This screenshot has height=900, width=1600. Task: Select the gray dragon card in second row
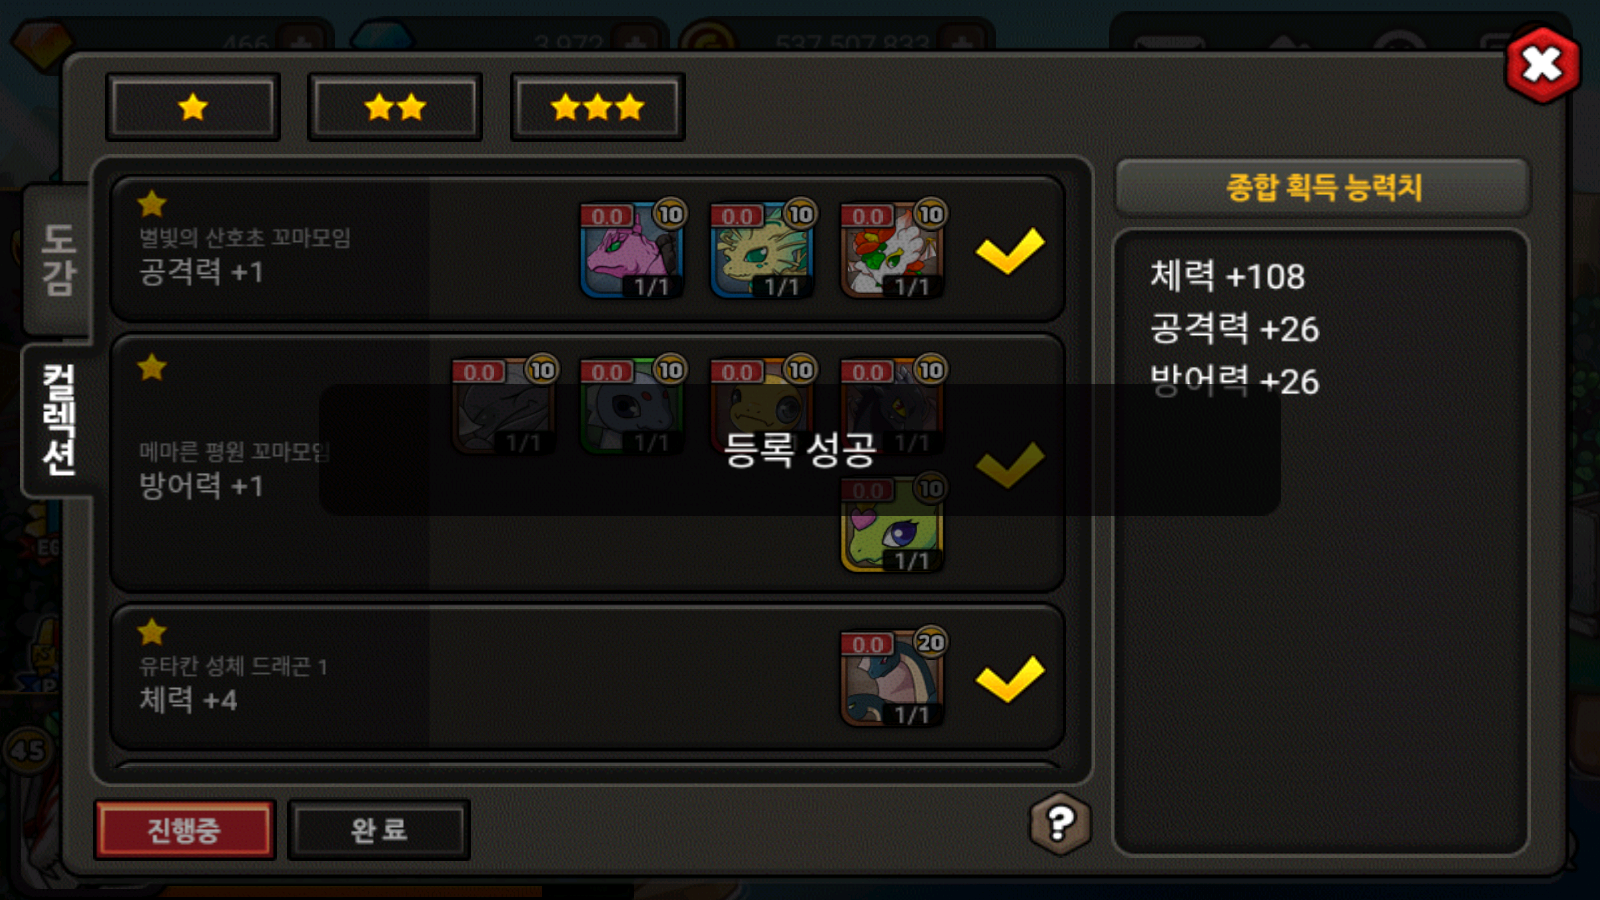click(x=503, y=406)
